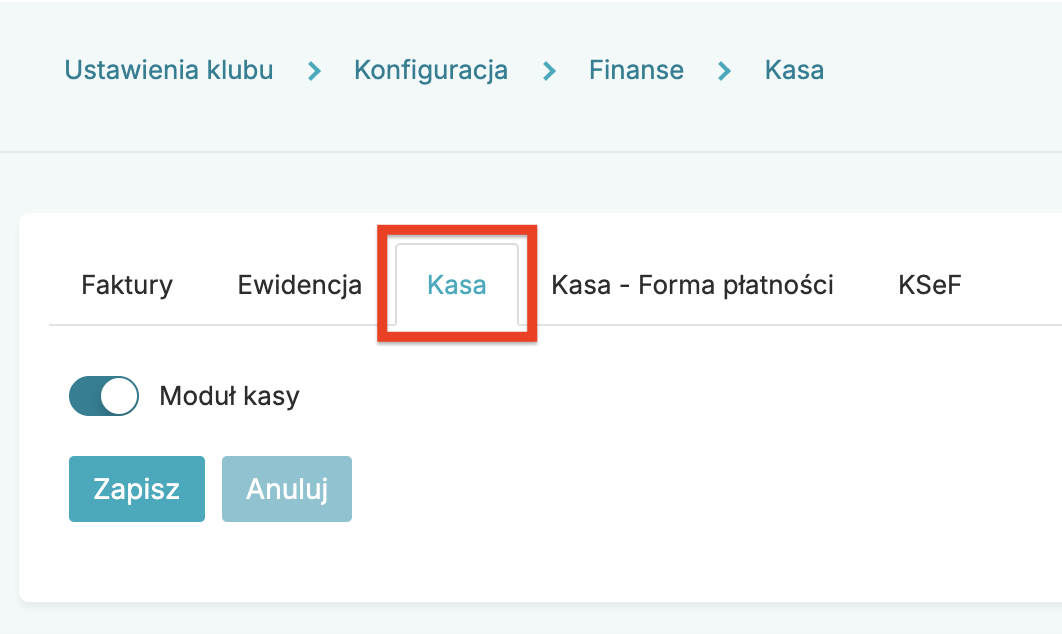Open Ustawienia klubu breadcrumb link
Image resolution: width=1062 pixels, height=634 pixels.
169,70
